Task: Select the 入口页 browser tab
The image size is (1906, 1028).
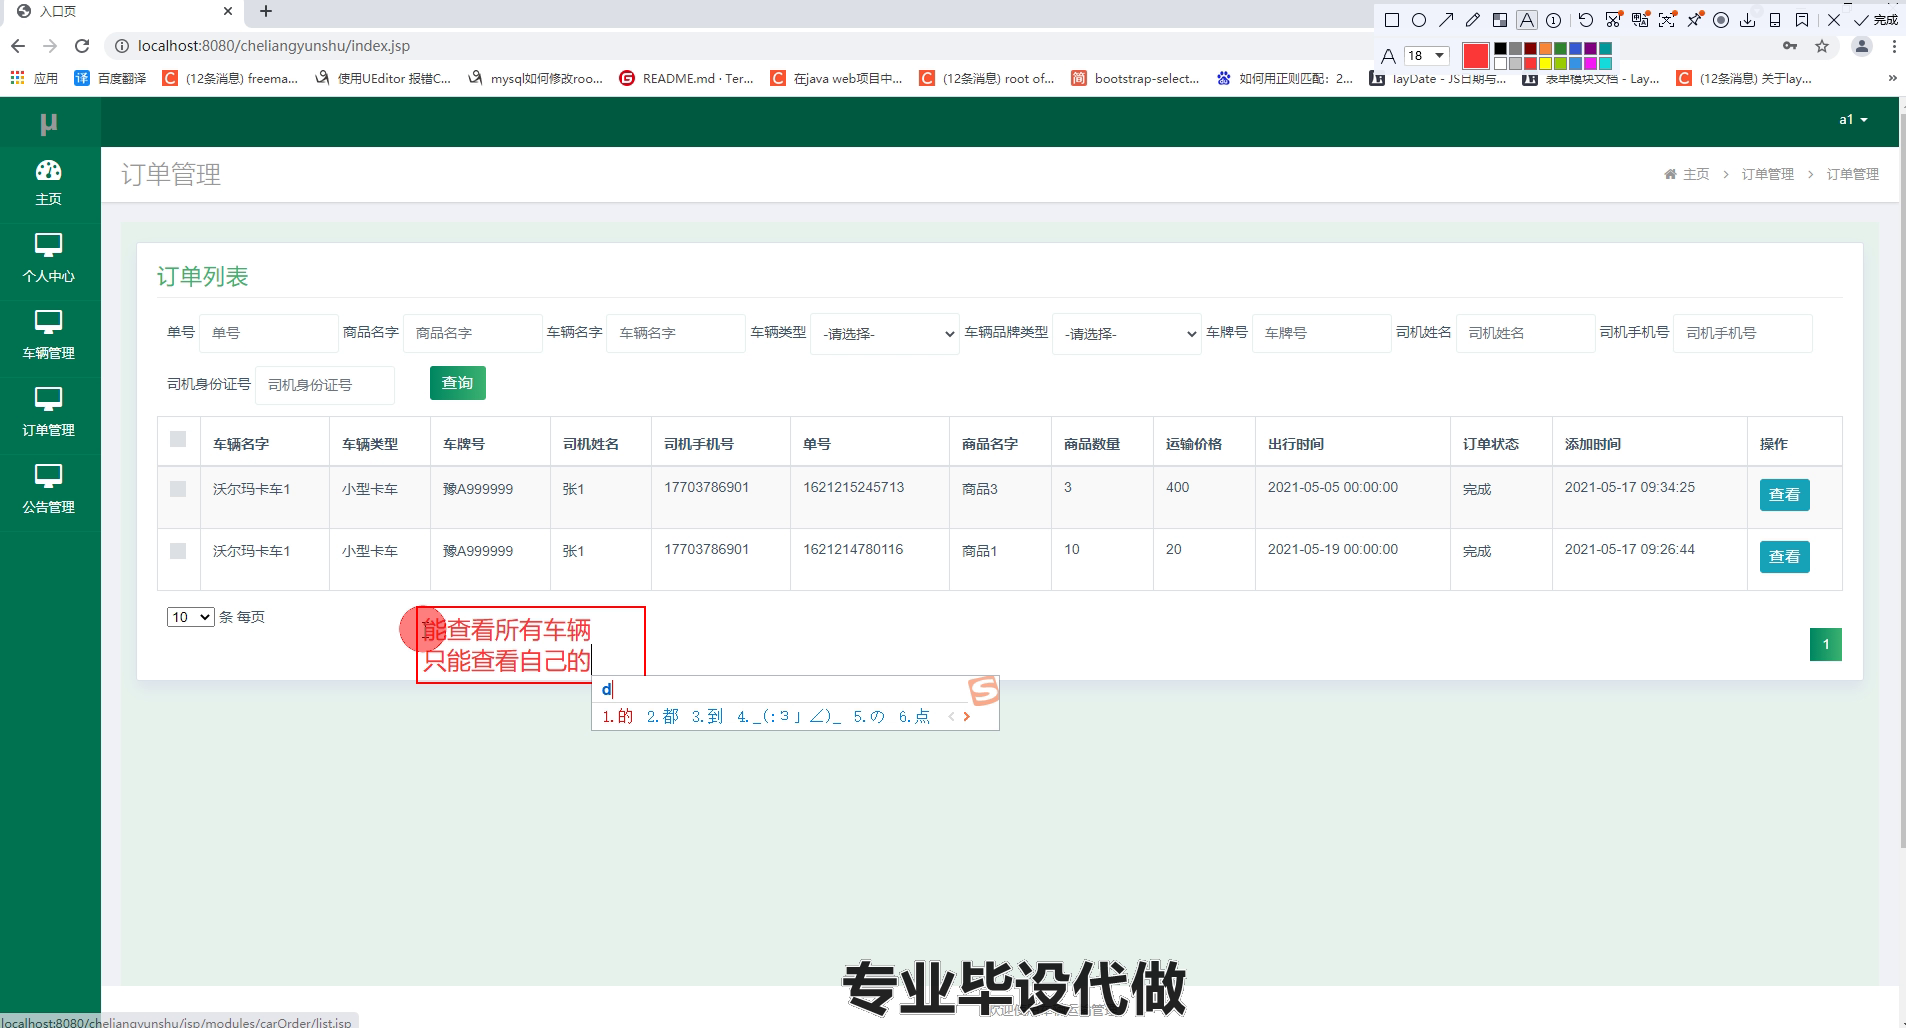Action: 123,12
